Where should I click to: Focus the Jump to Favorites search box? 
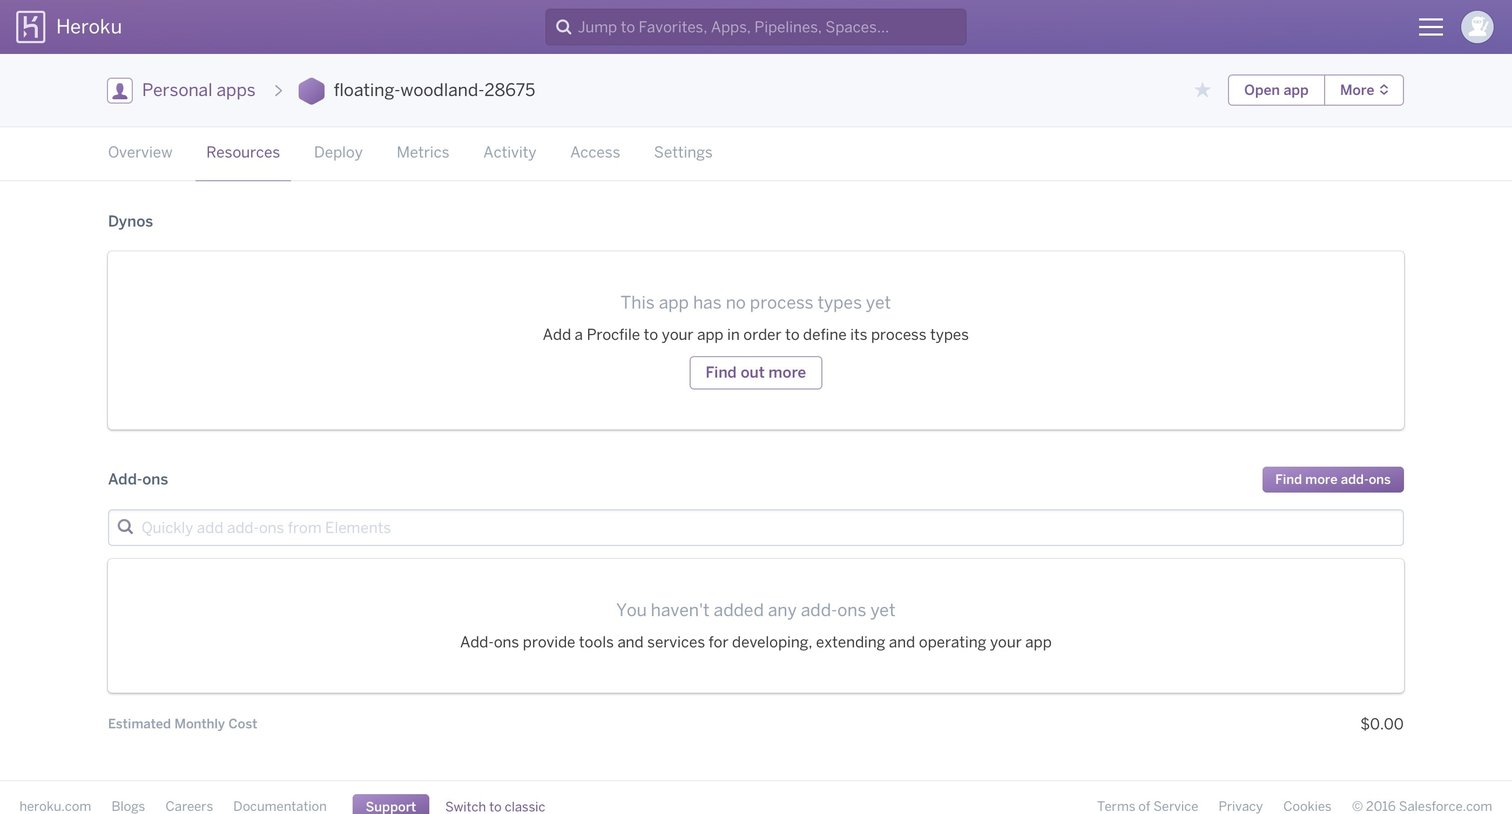tap(756, 27)
